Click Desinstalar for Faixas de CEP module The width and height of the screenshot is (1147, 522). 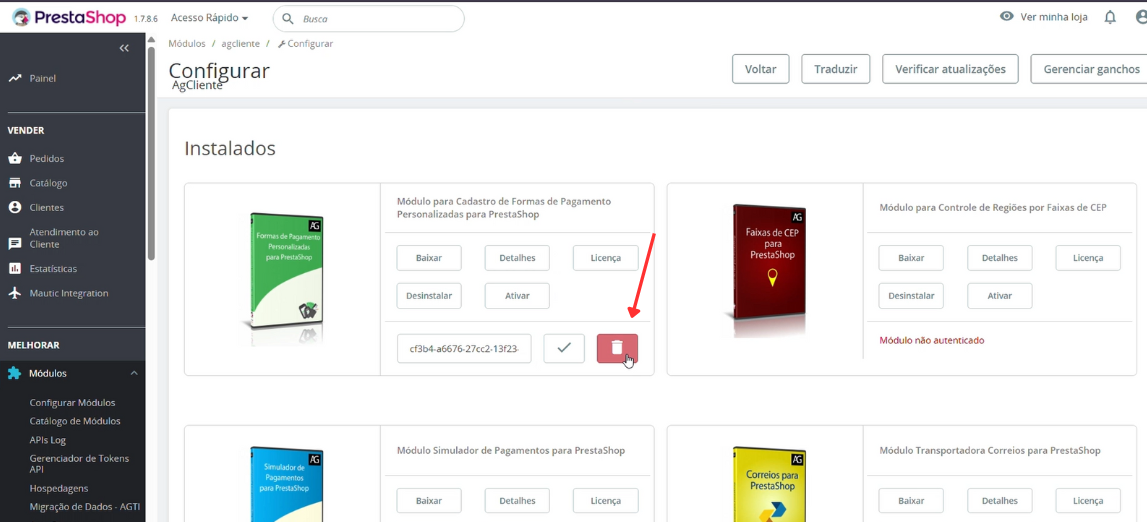(911, 296)
